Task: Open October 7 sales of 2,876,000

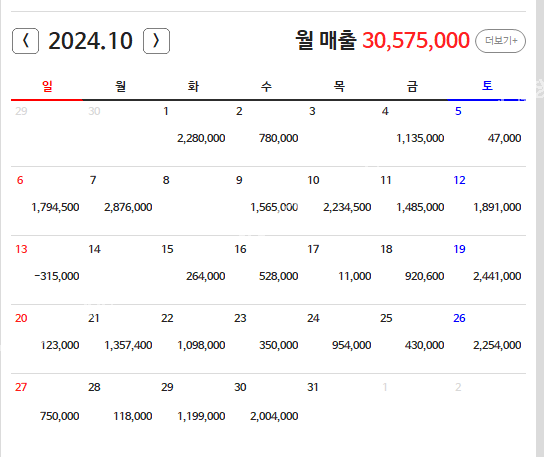Action: 128,207
